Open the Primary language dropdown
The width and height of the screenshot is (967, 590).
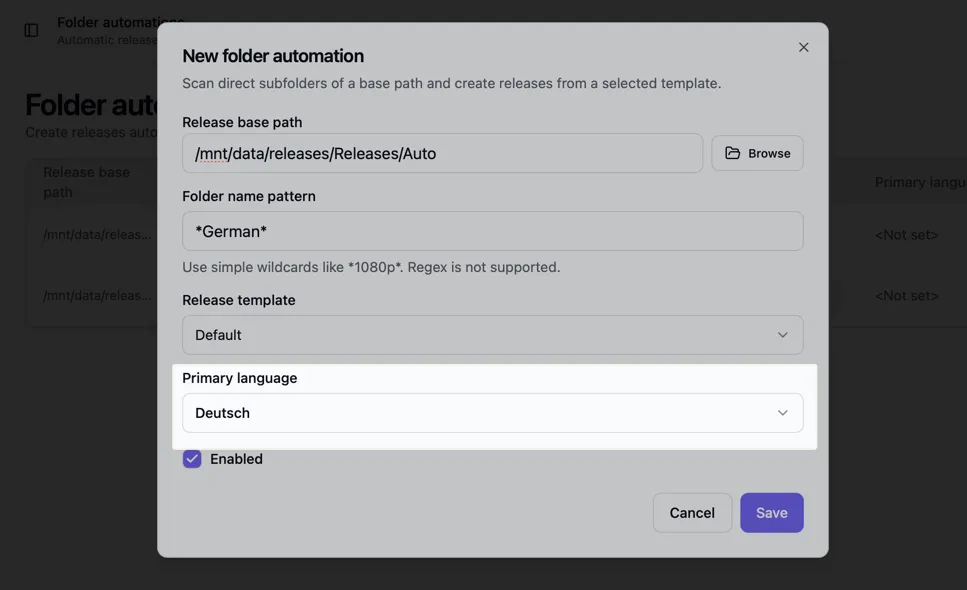point(492,413)
